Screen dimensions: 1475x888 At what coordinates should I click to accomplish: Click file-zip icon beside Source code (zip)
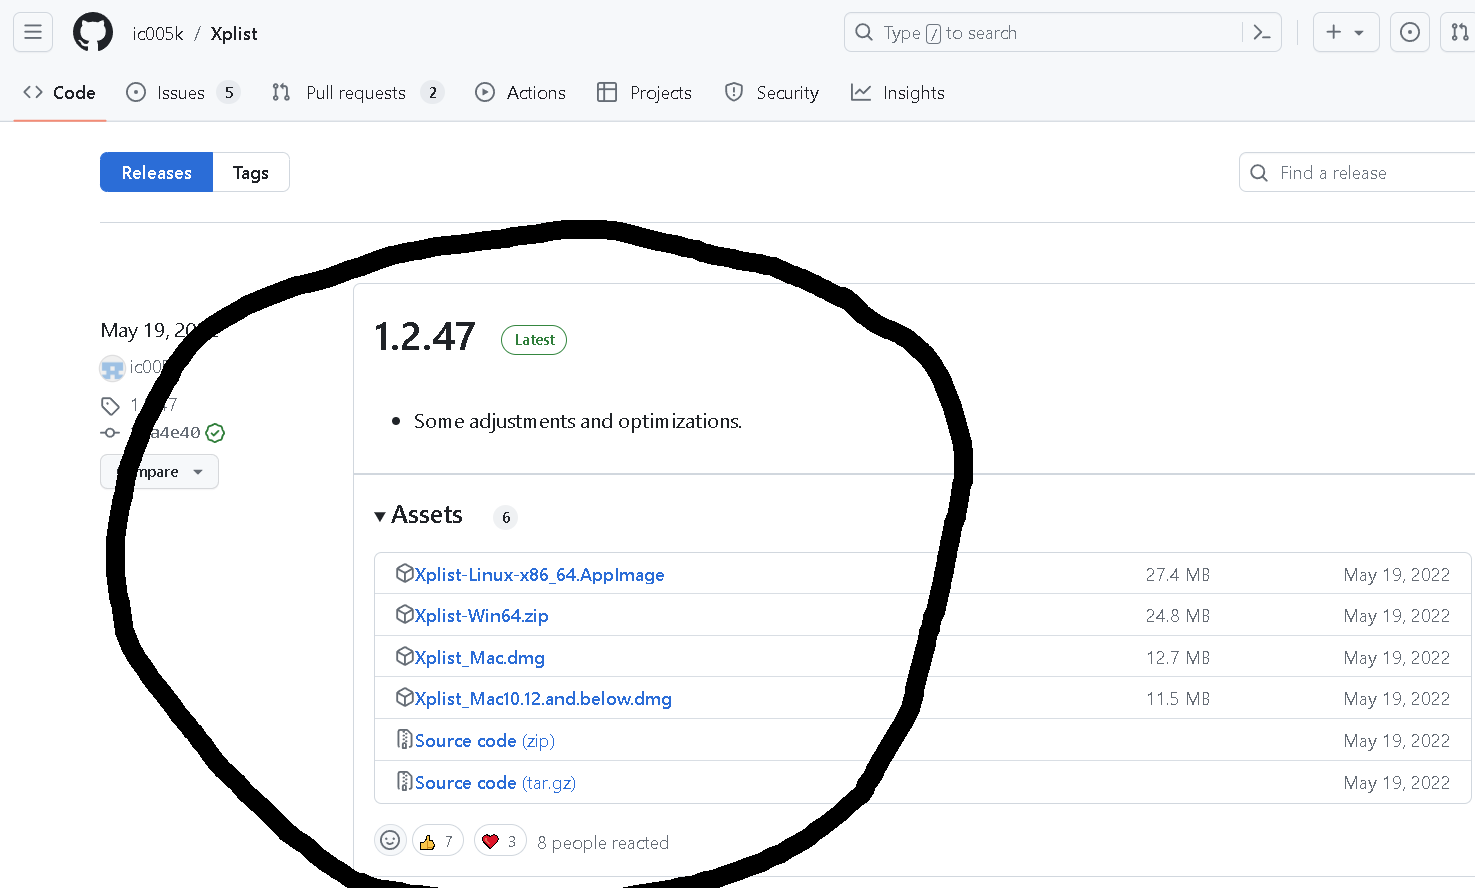[404, 739]
